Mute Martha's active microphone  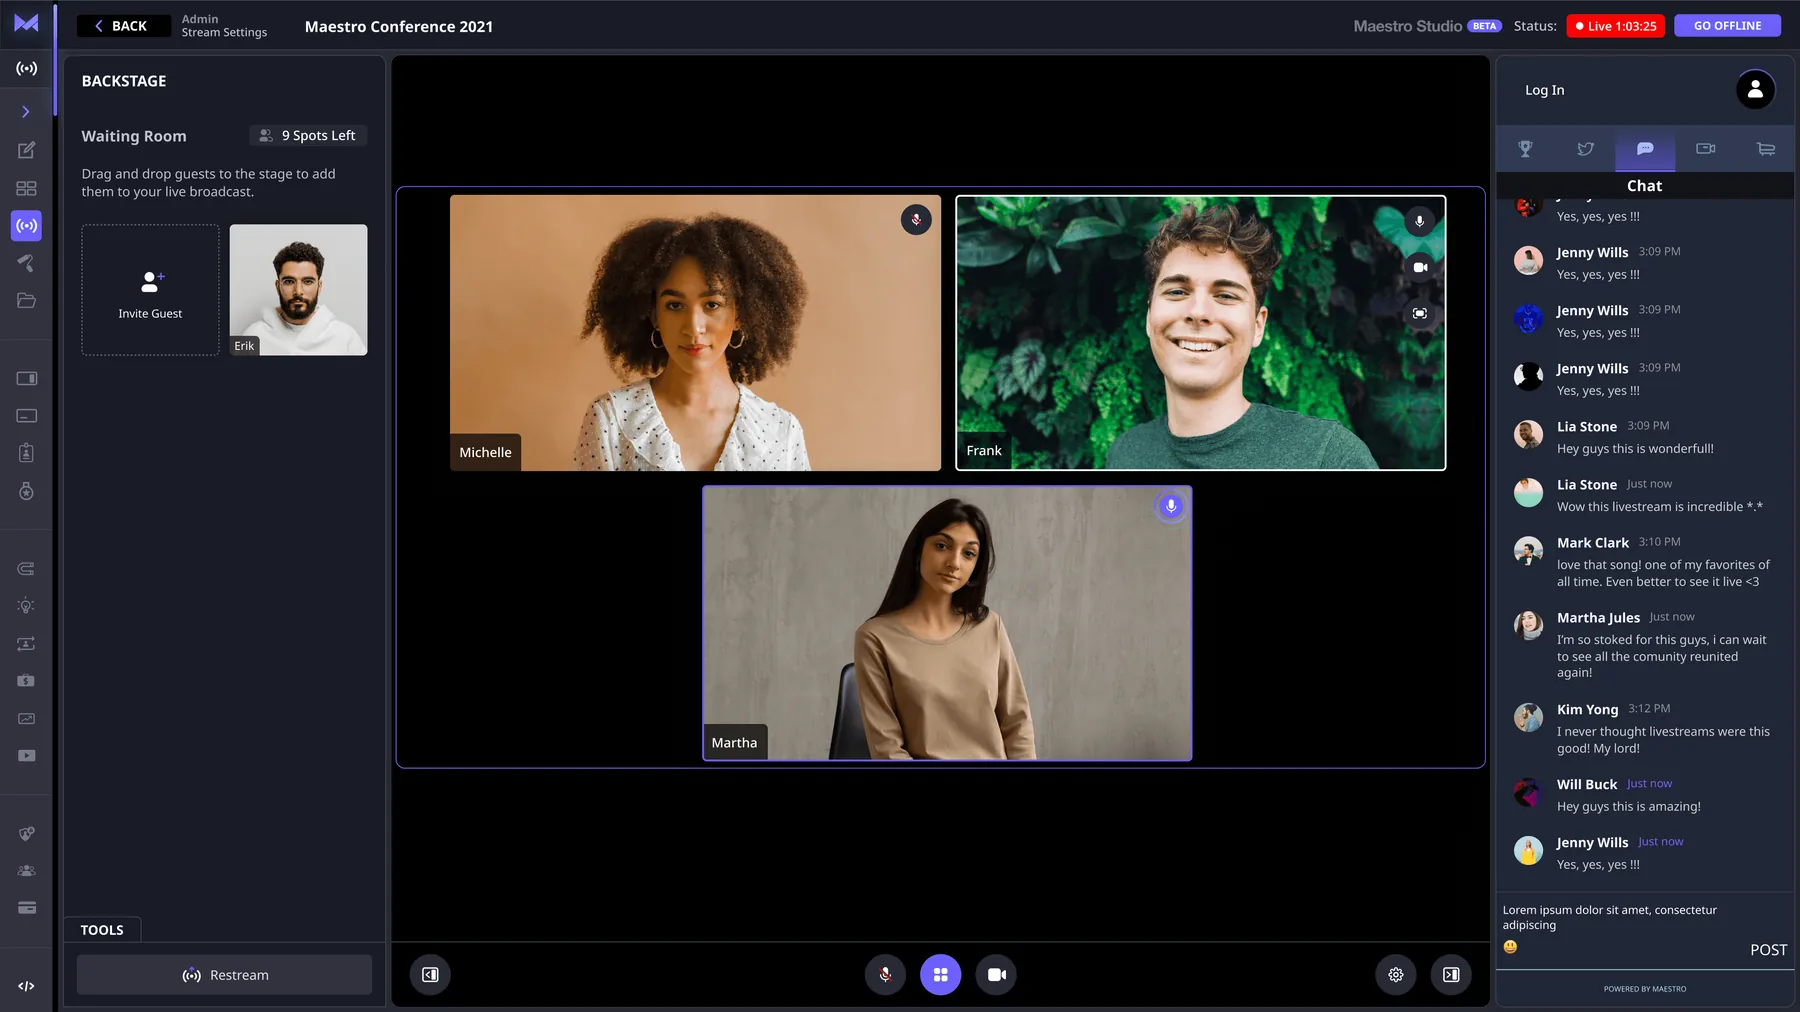[x=1170, y=506]
